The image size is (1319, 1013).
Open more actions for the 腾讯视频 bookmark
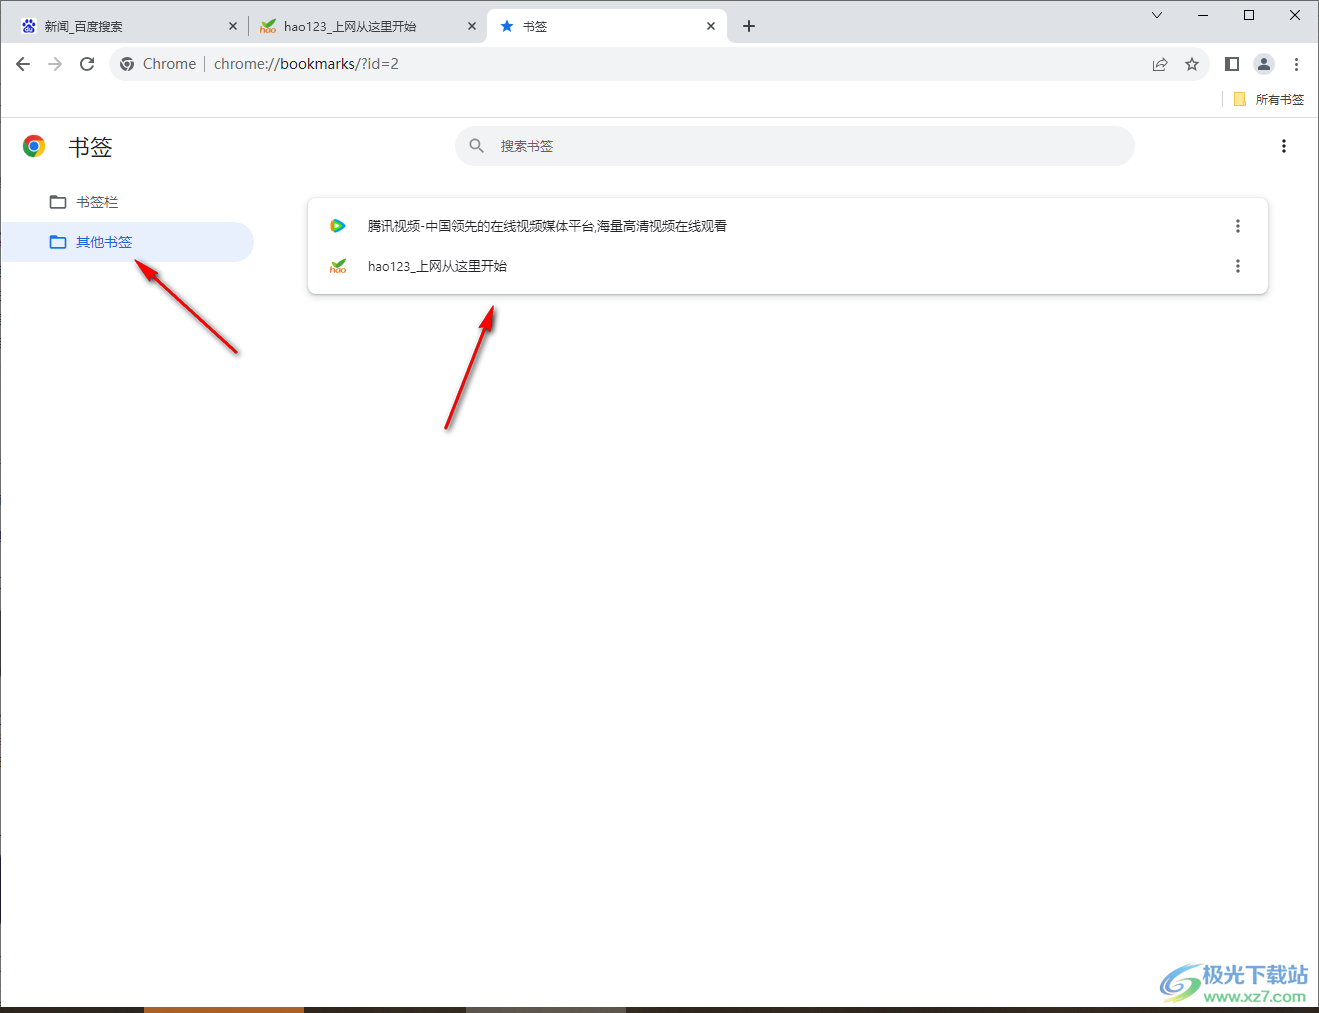point(1238,226)
